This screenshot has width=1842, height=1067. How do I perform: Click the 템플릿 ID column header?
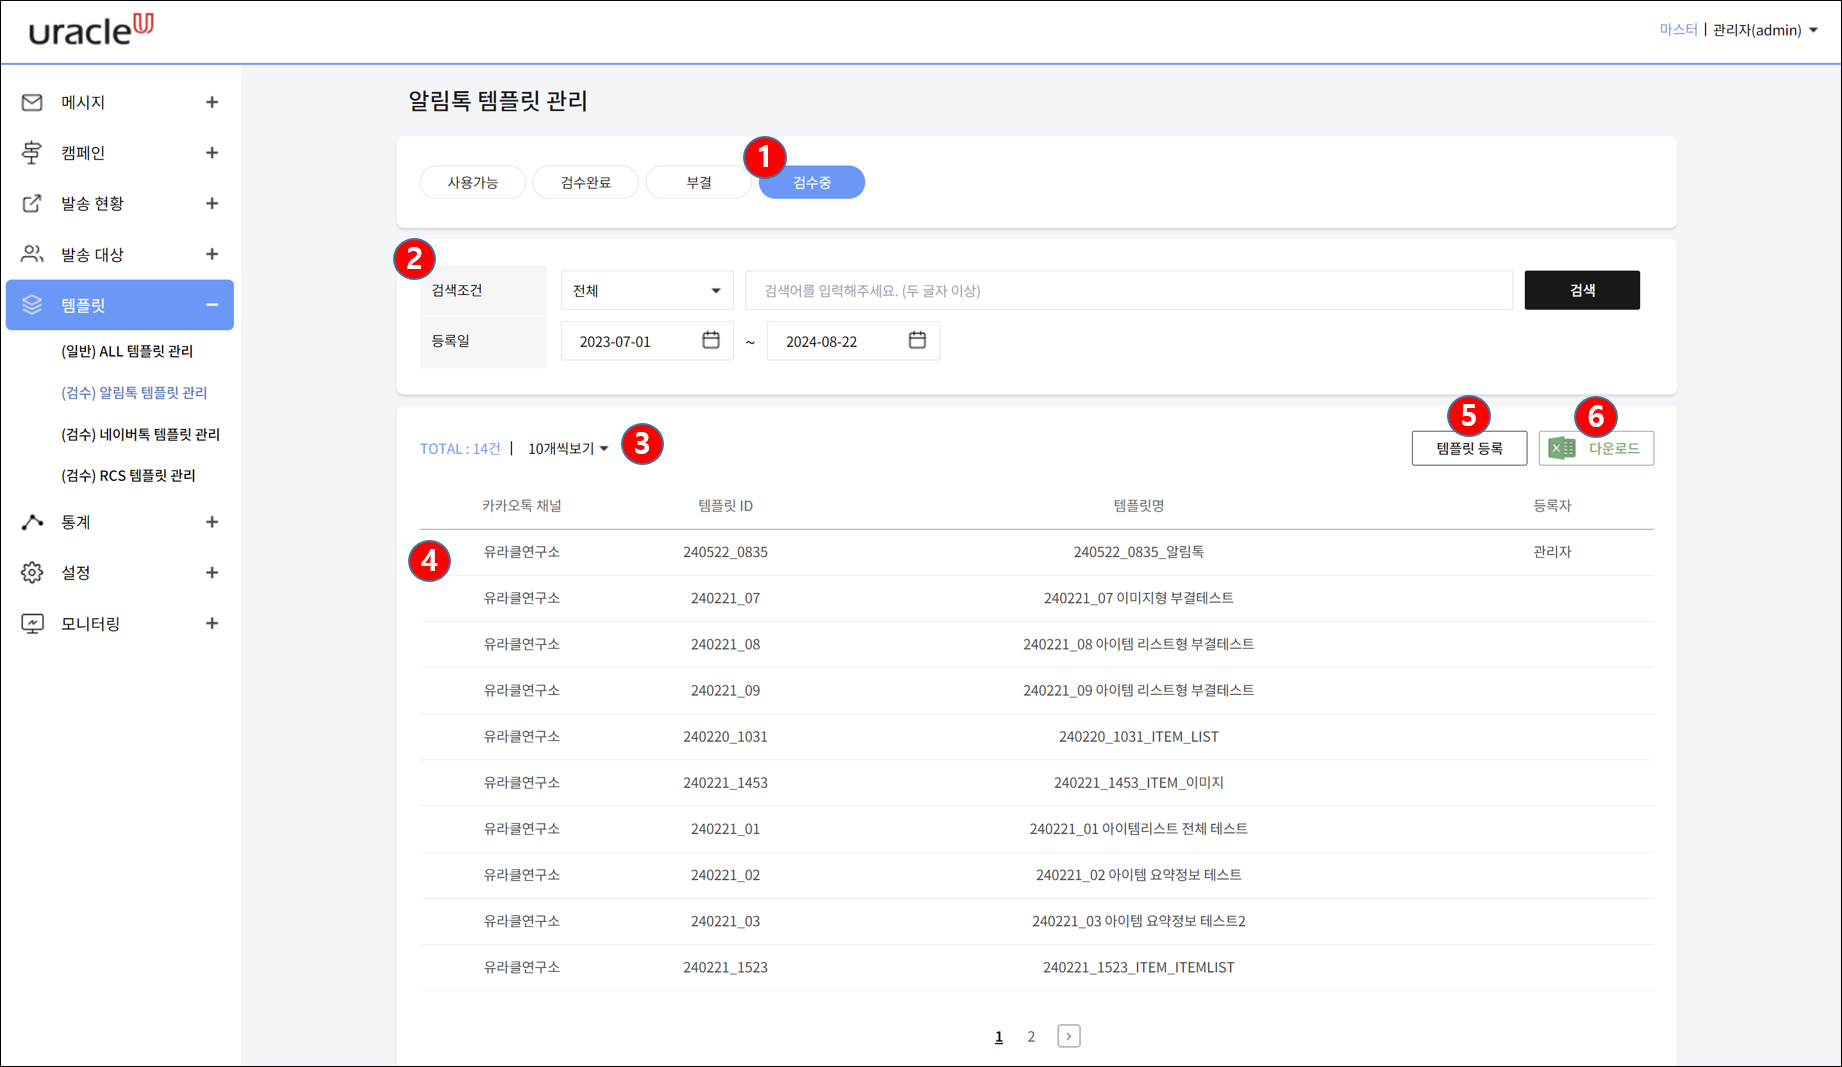click(x=725, y=506)
